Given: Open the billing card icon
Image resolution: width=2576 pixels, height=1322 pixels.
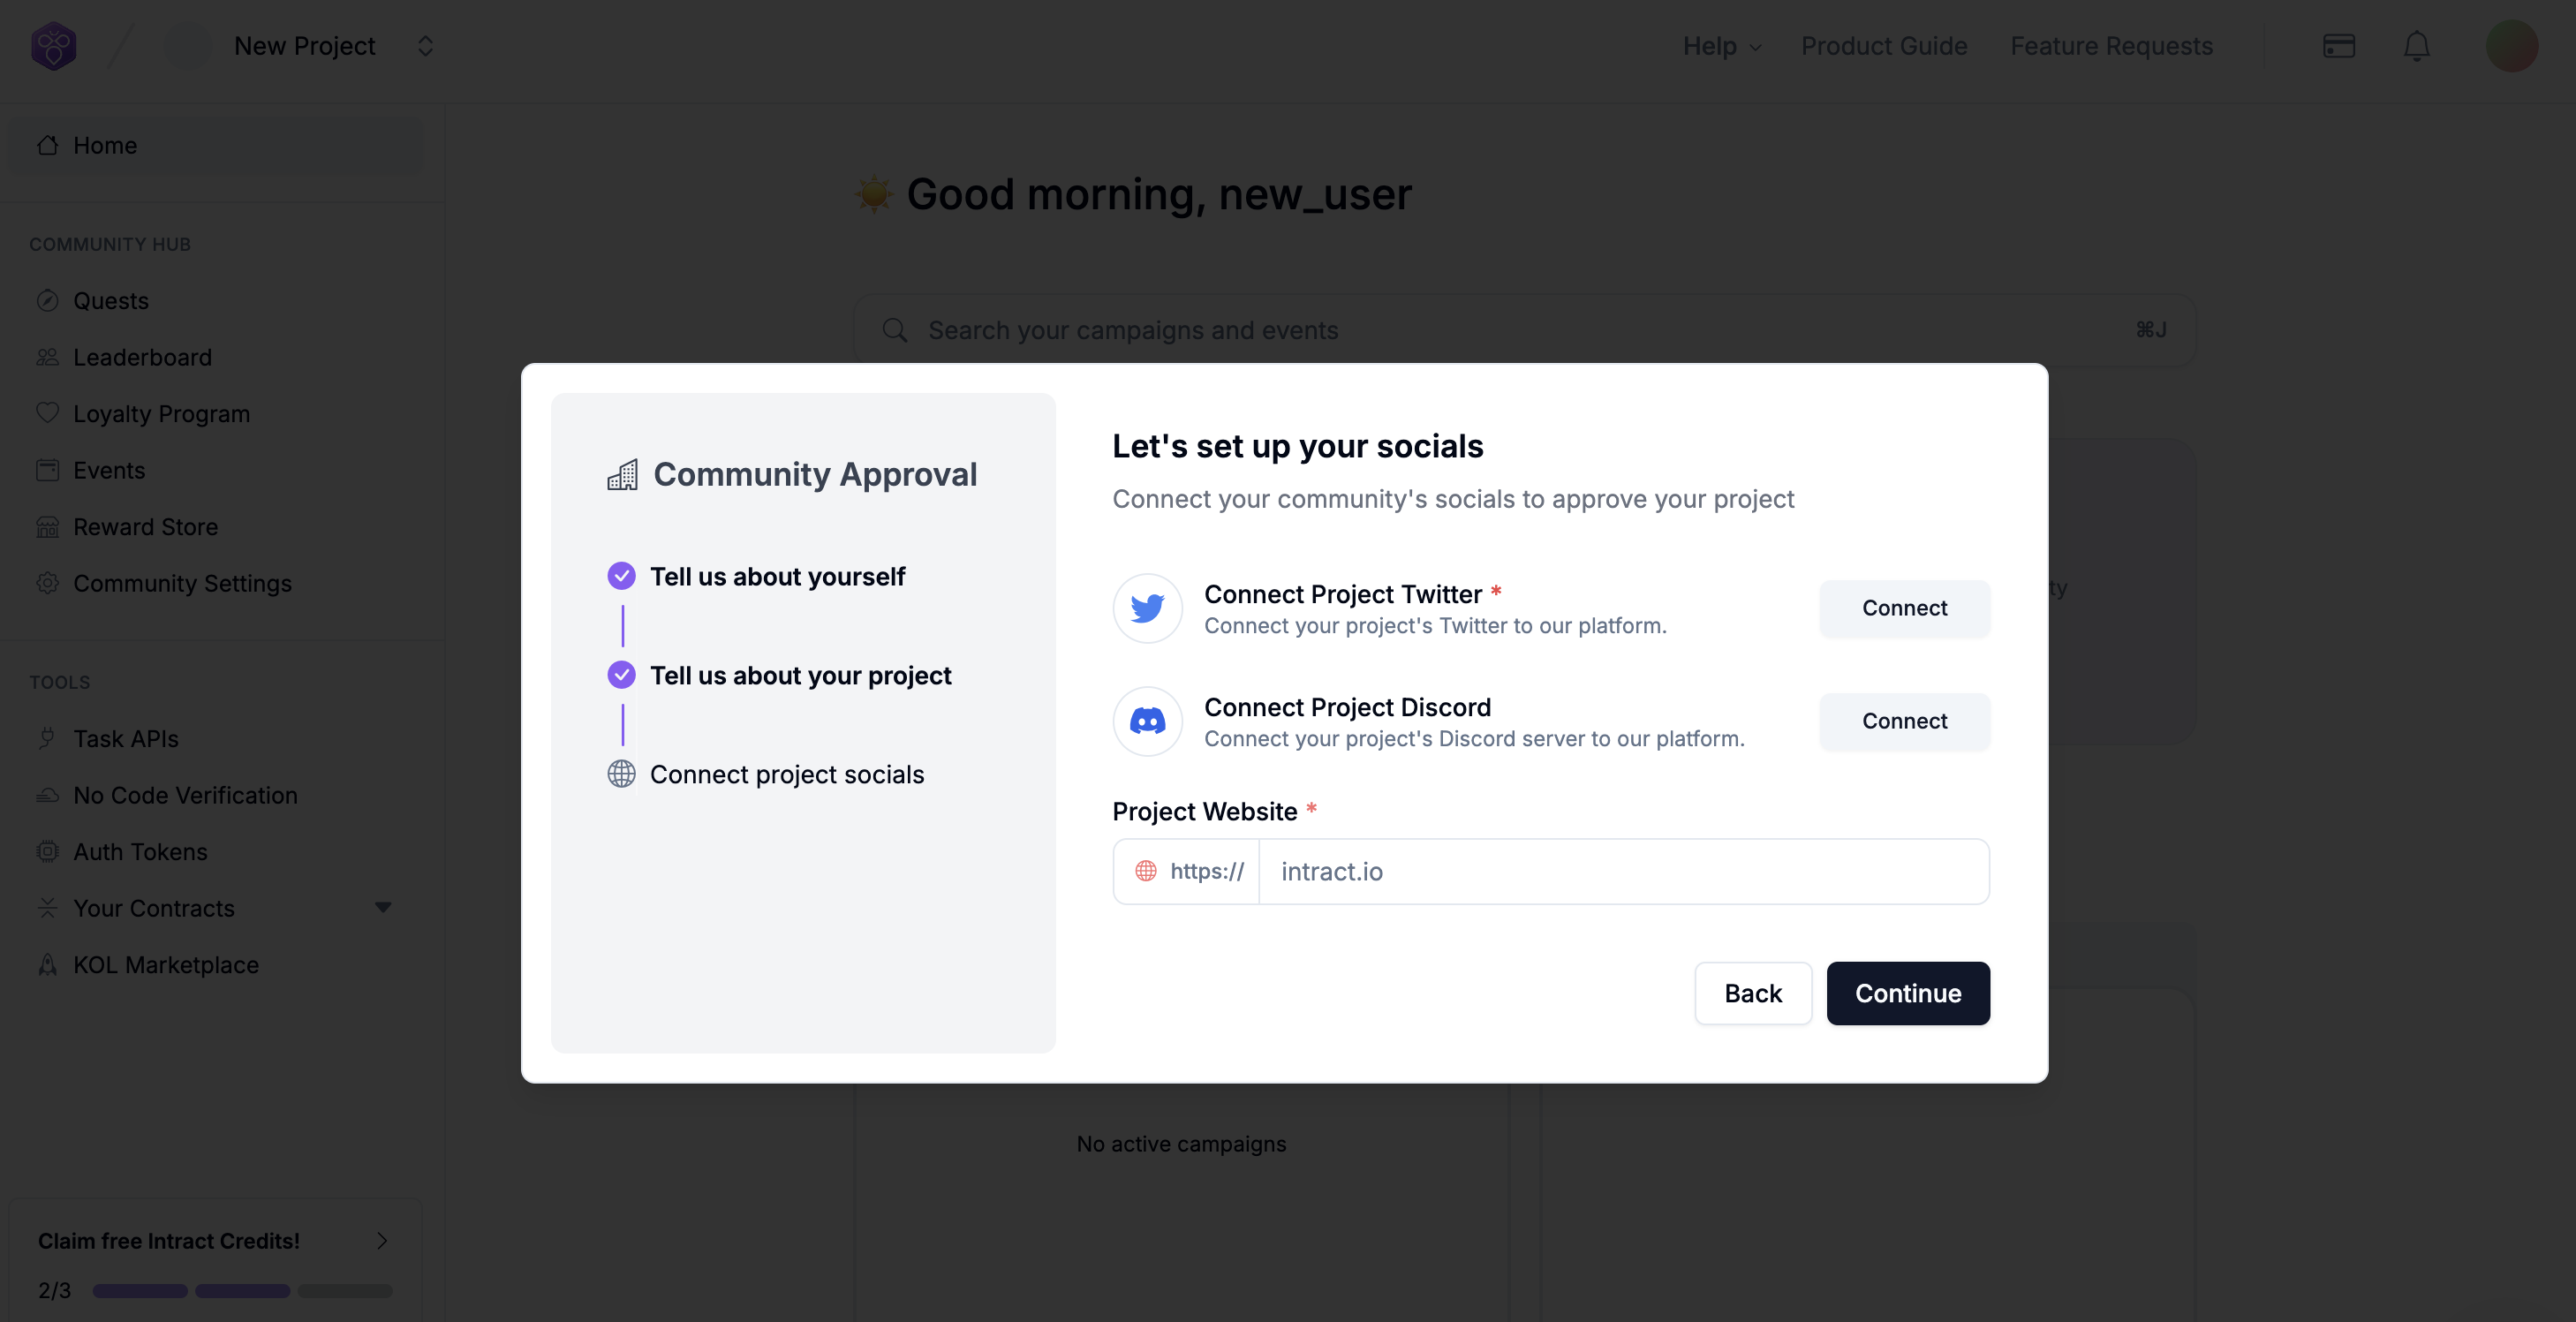Looking at the screenshot, I should 2338,46.
